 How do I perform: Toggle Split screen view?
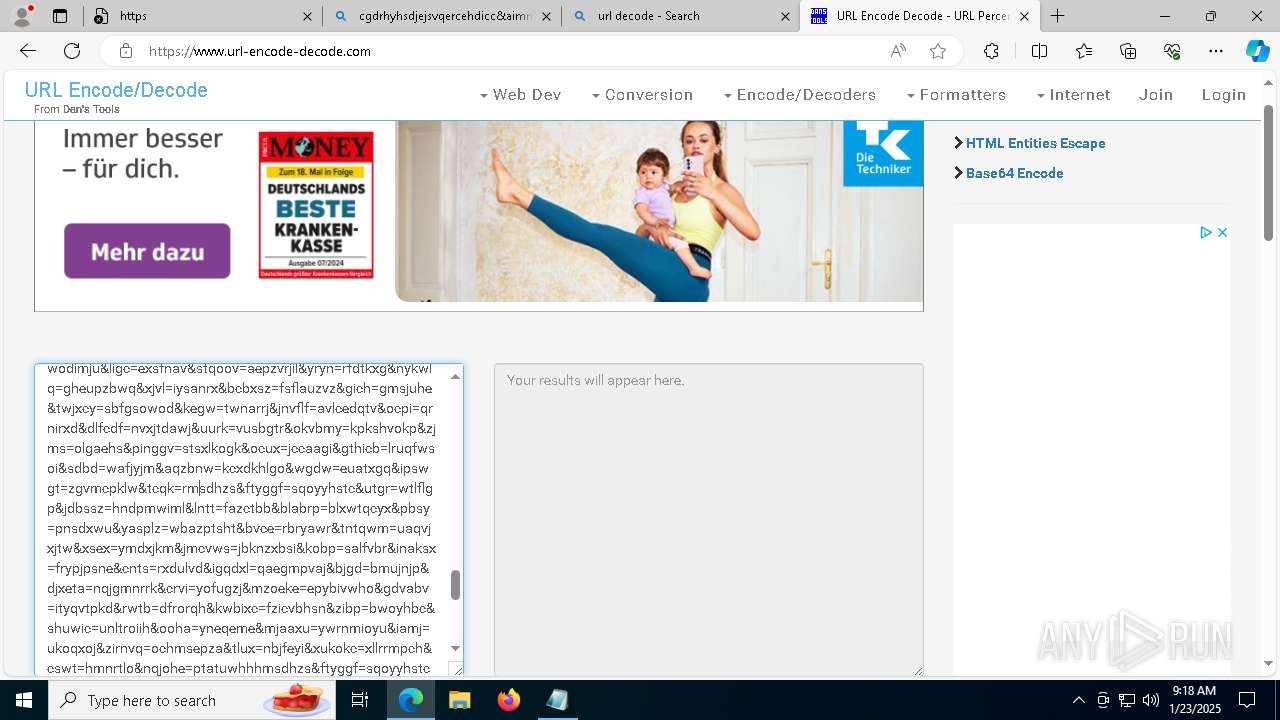pos(1039,51)
